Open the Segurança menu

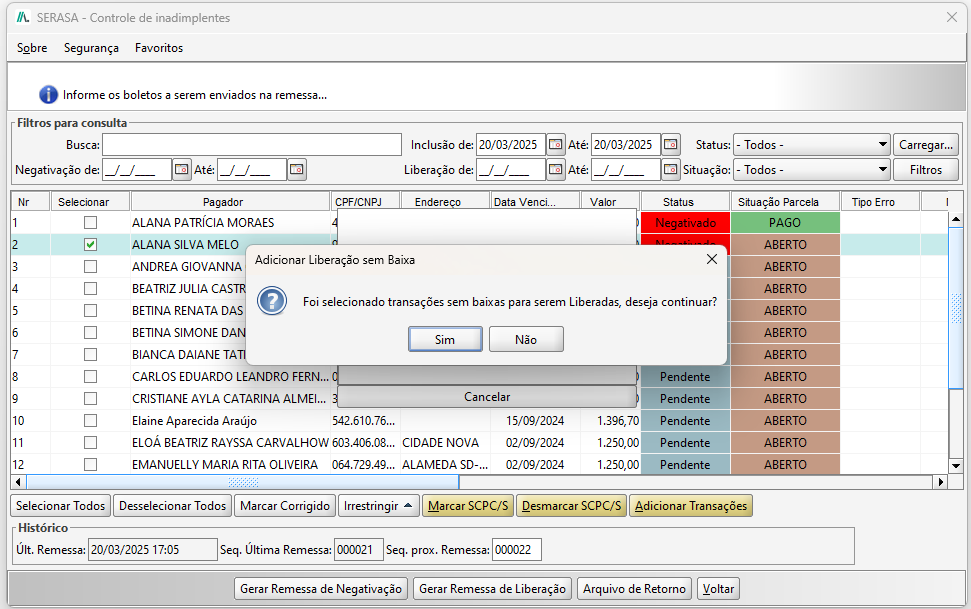pos(91,48)
